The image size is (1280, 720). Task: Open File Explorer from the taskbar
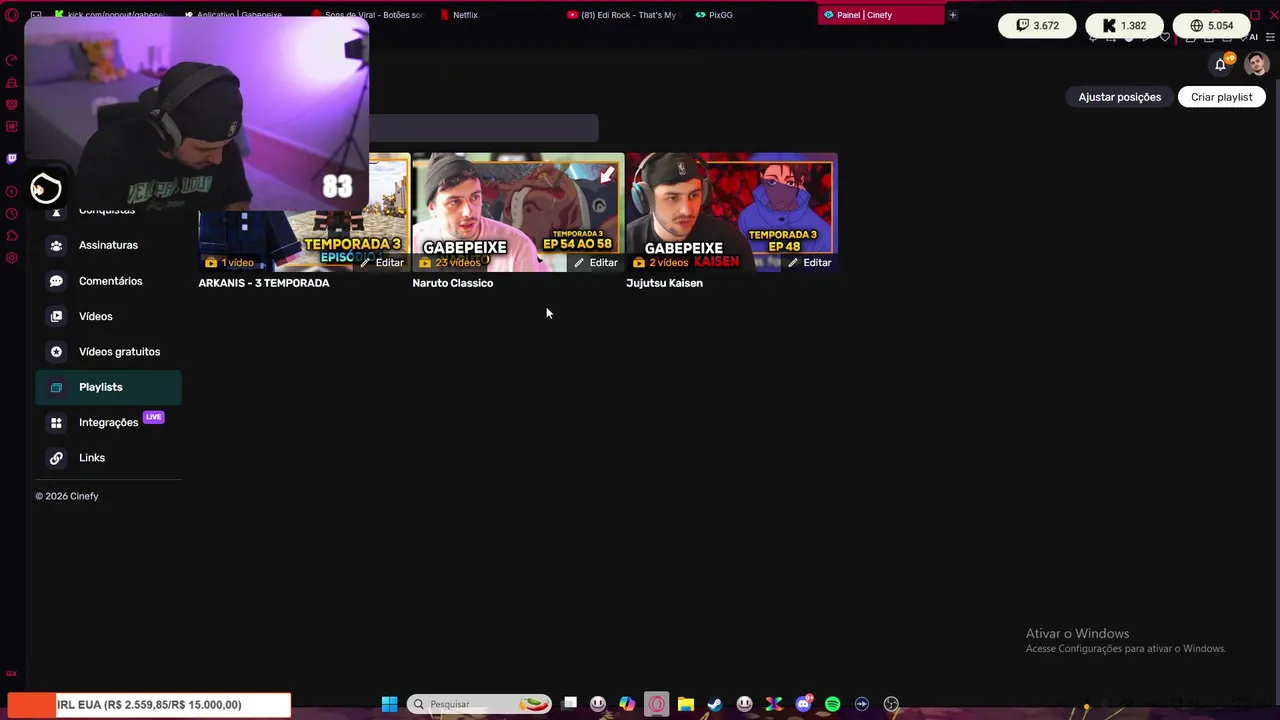(x=686, y=704)
